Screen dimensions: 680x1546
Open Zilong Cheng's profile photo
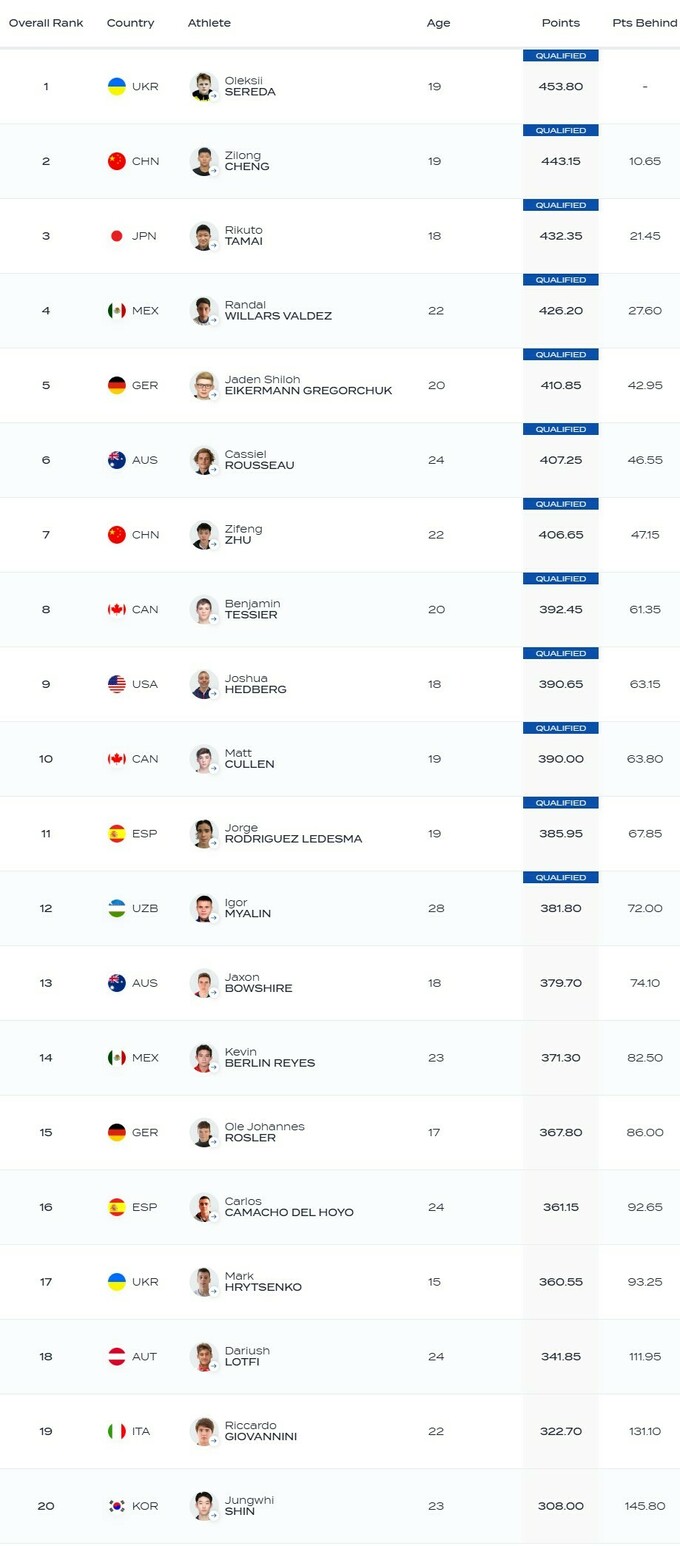[204, 162]
